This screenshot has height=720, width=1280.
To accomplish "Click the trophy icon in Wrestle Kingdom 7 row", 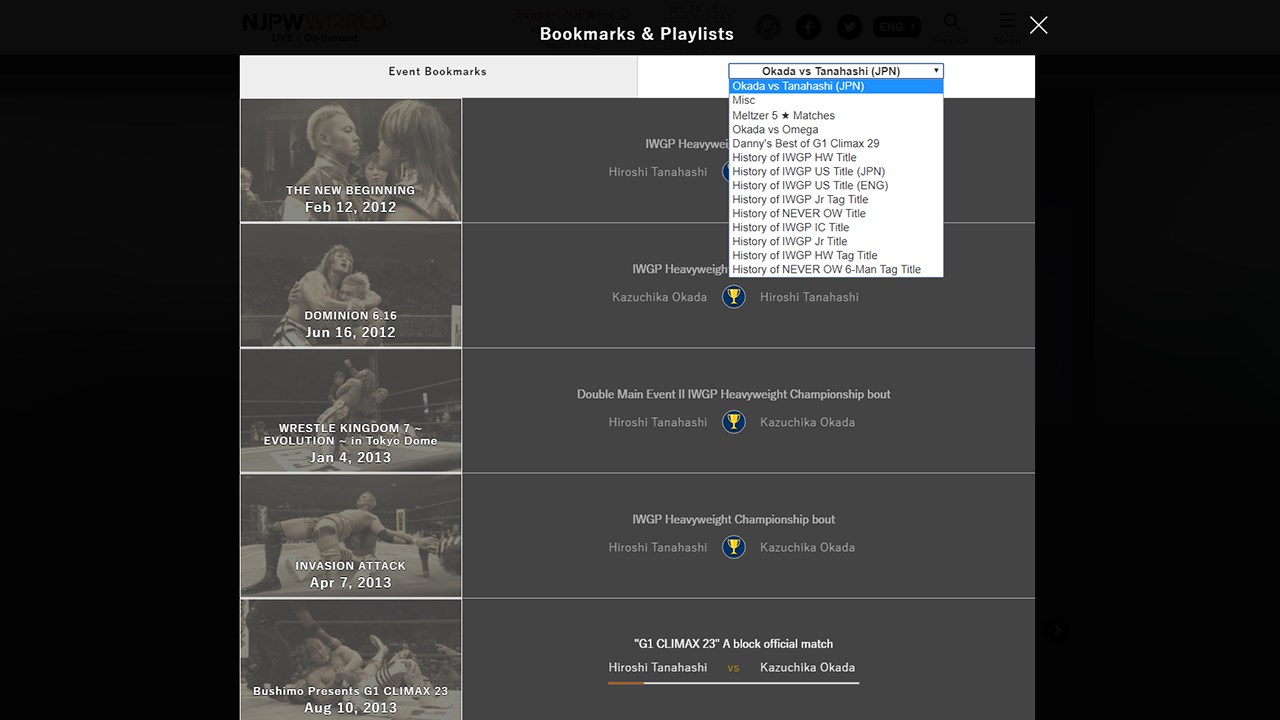I will point(734,421).
